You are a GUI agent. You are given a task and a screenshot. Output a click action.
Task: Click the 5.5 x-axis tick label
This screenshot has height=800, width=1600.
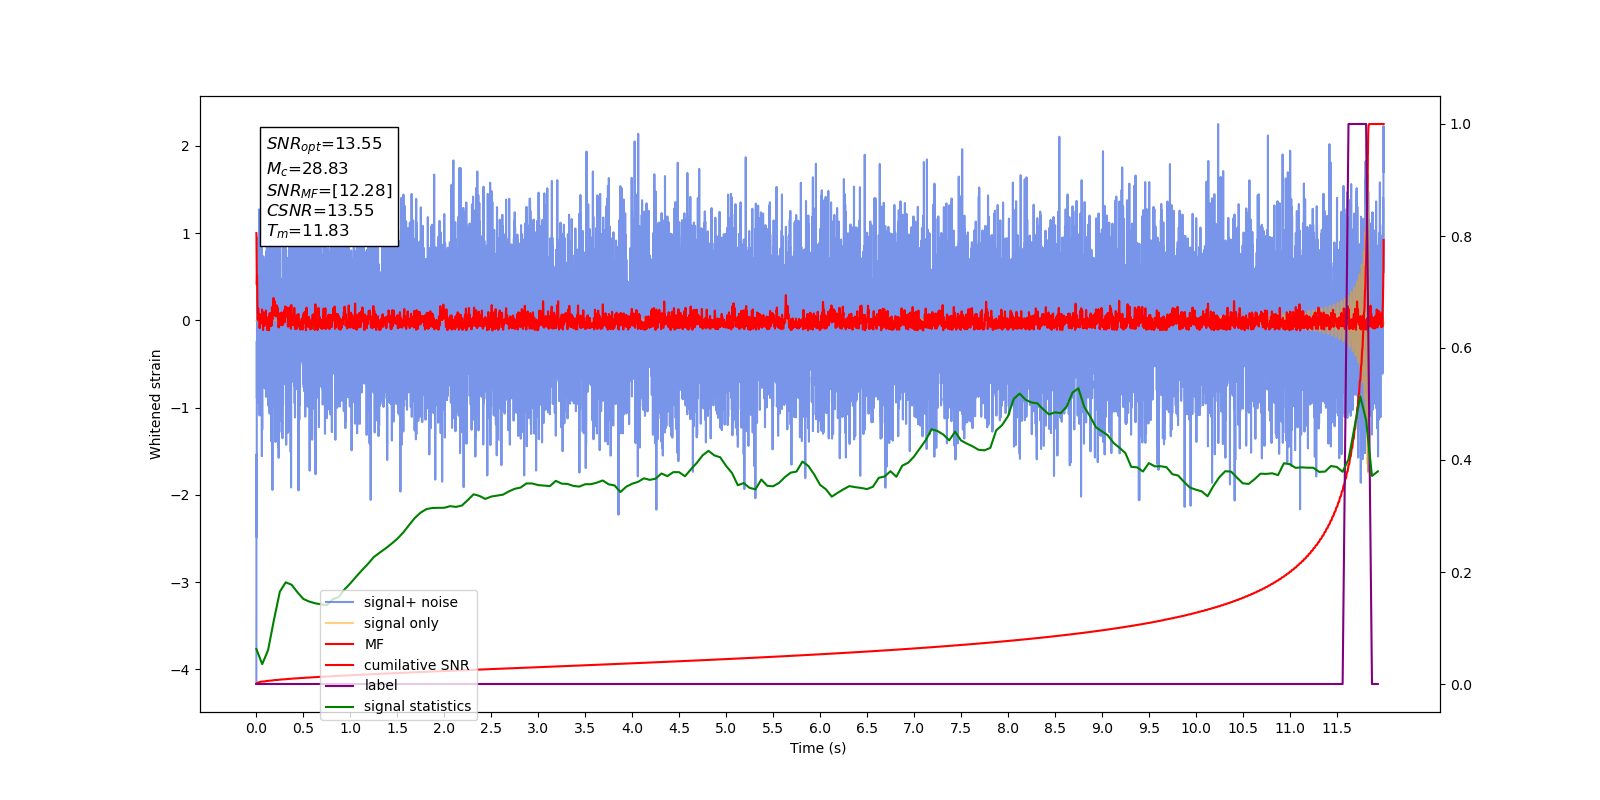click(x=773, y=728)
